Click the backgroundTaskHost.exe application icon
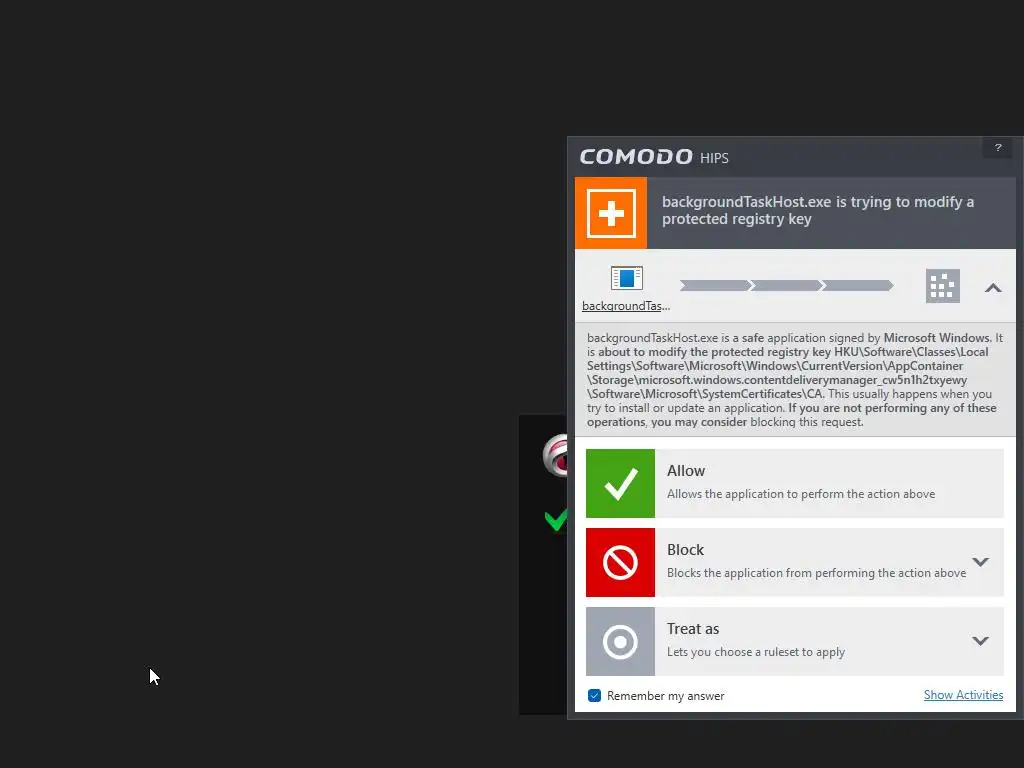Viewport: 1024px width, 768px height. click(x=626, y=278)
